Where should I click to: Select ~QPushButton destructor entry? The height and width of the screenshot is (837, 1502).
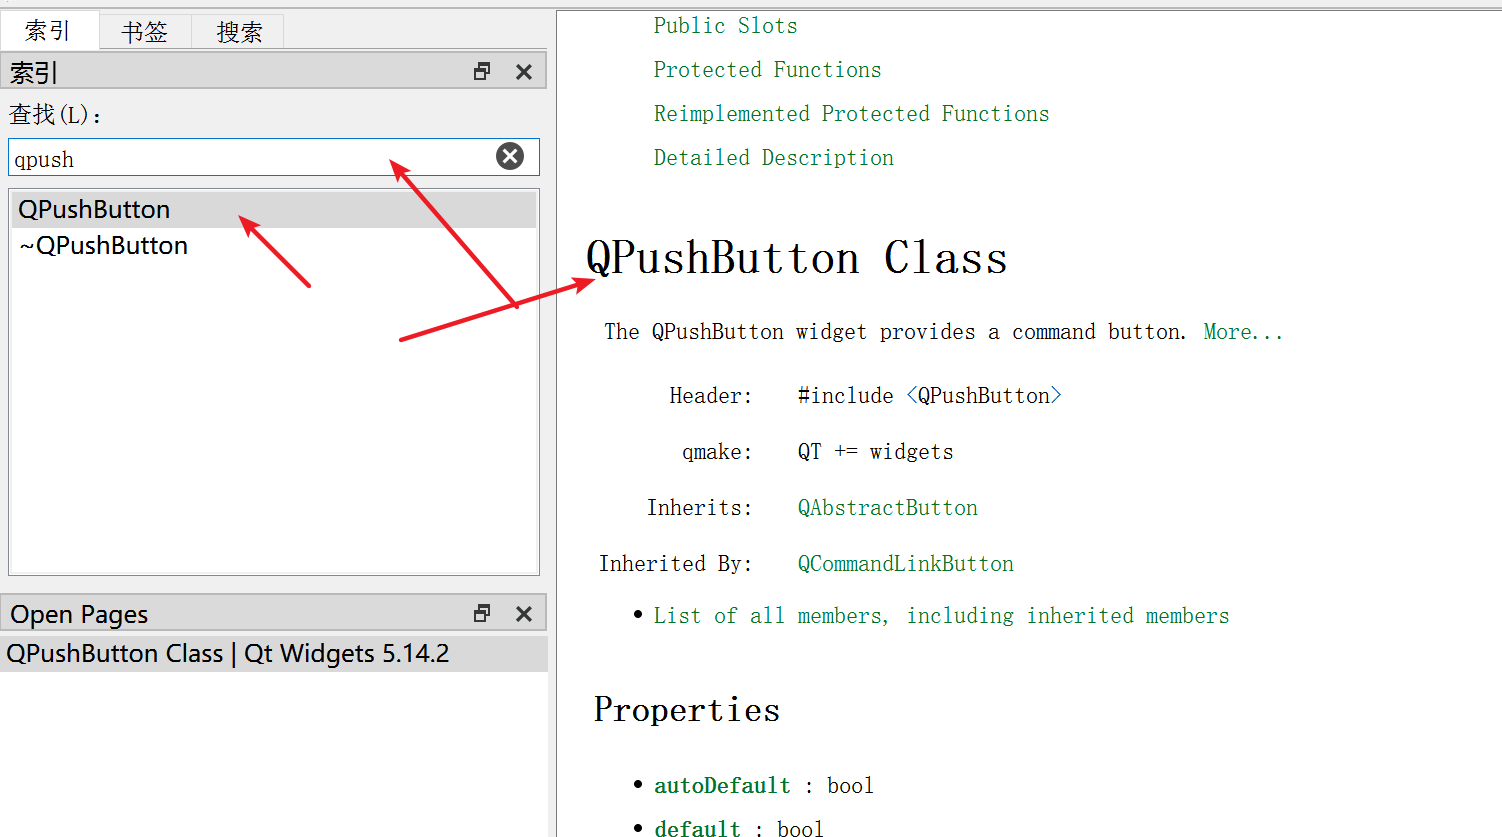tap(274, 246)
